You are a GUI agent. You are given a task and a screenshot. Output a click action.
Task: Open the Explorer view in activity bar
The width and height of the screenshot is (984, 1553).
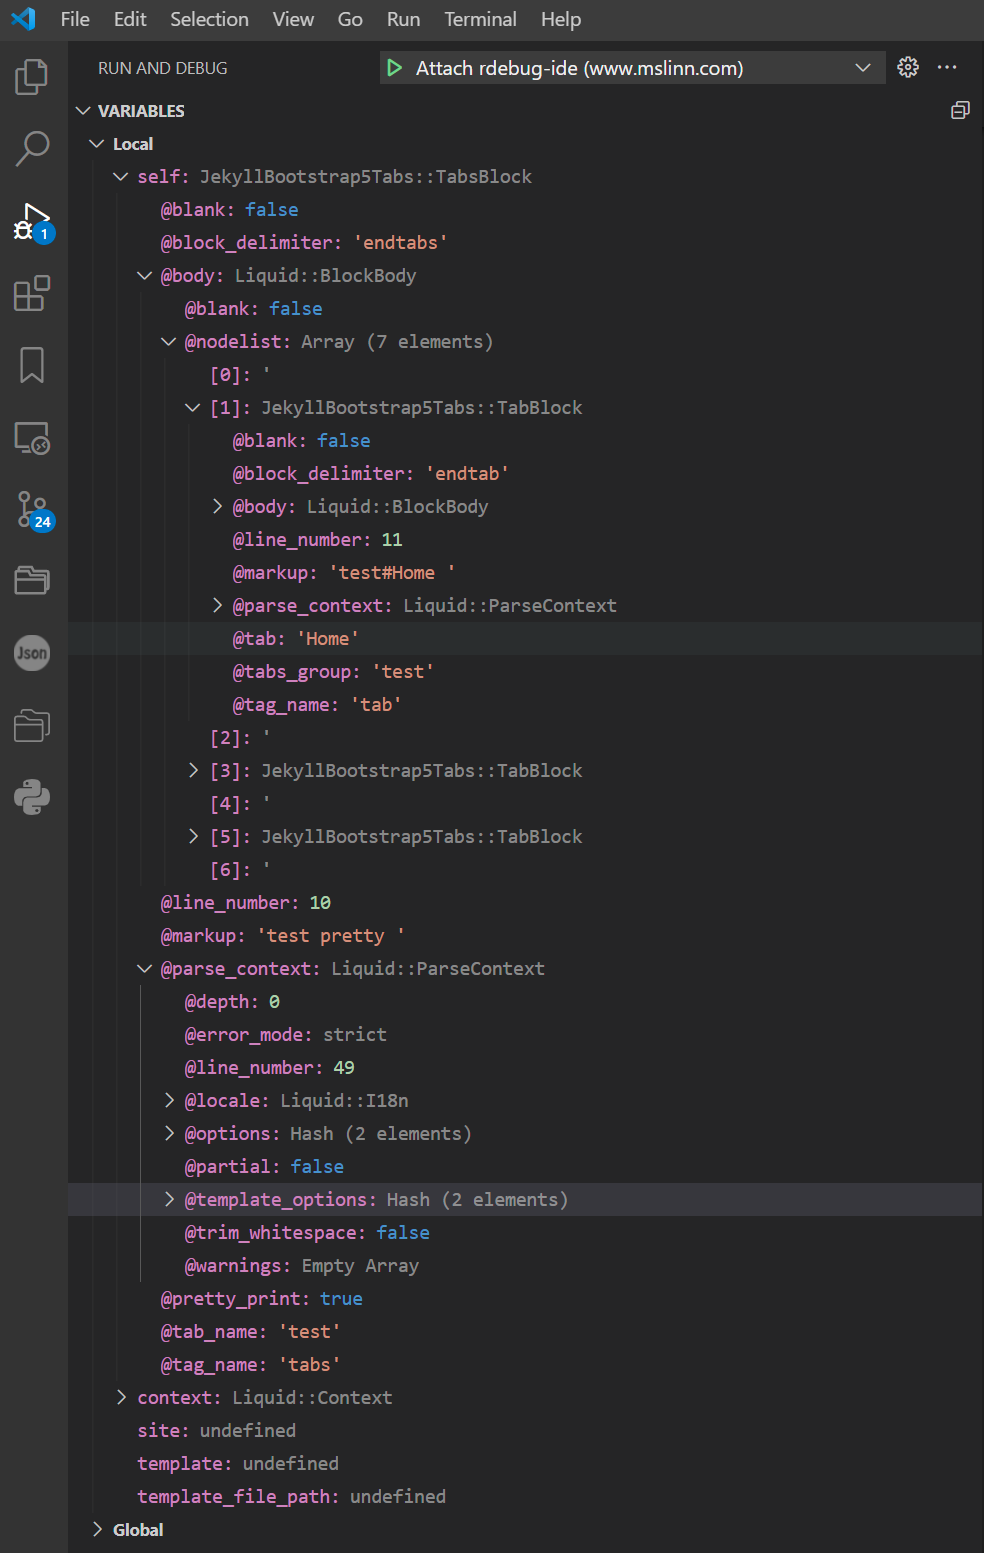coord(32,77)
